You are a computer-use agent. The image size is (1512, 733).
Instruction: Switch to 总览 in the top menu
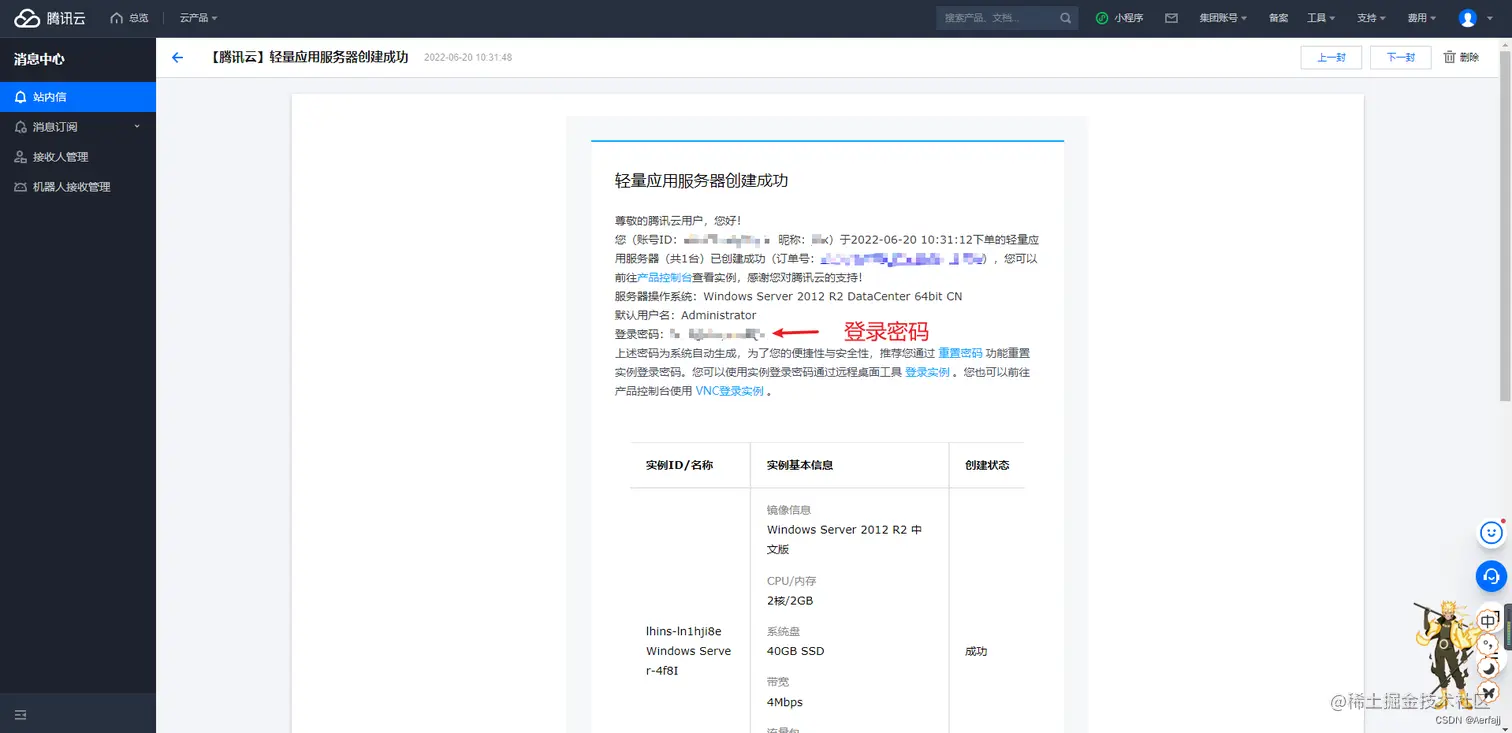[x=135, y=17]
